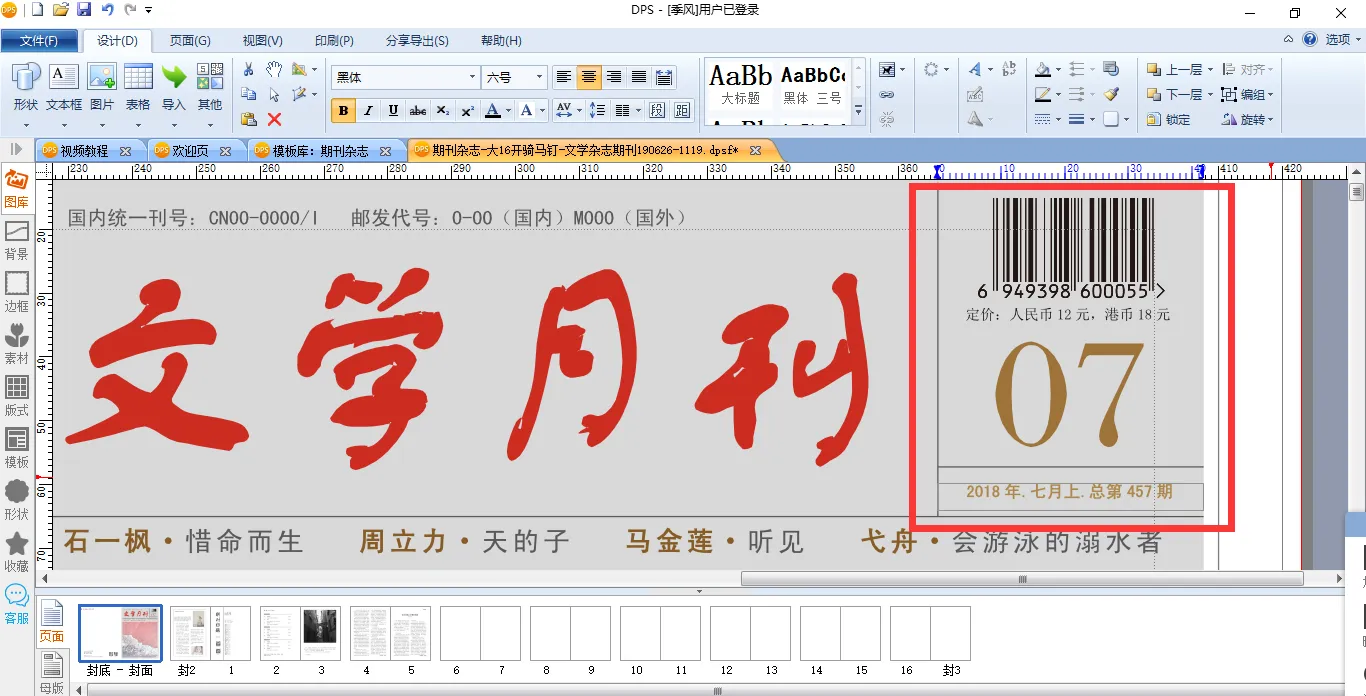Click the horizontal canvas scrollbar

1022,579
